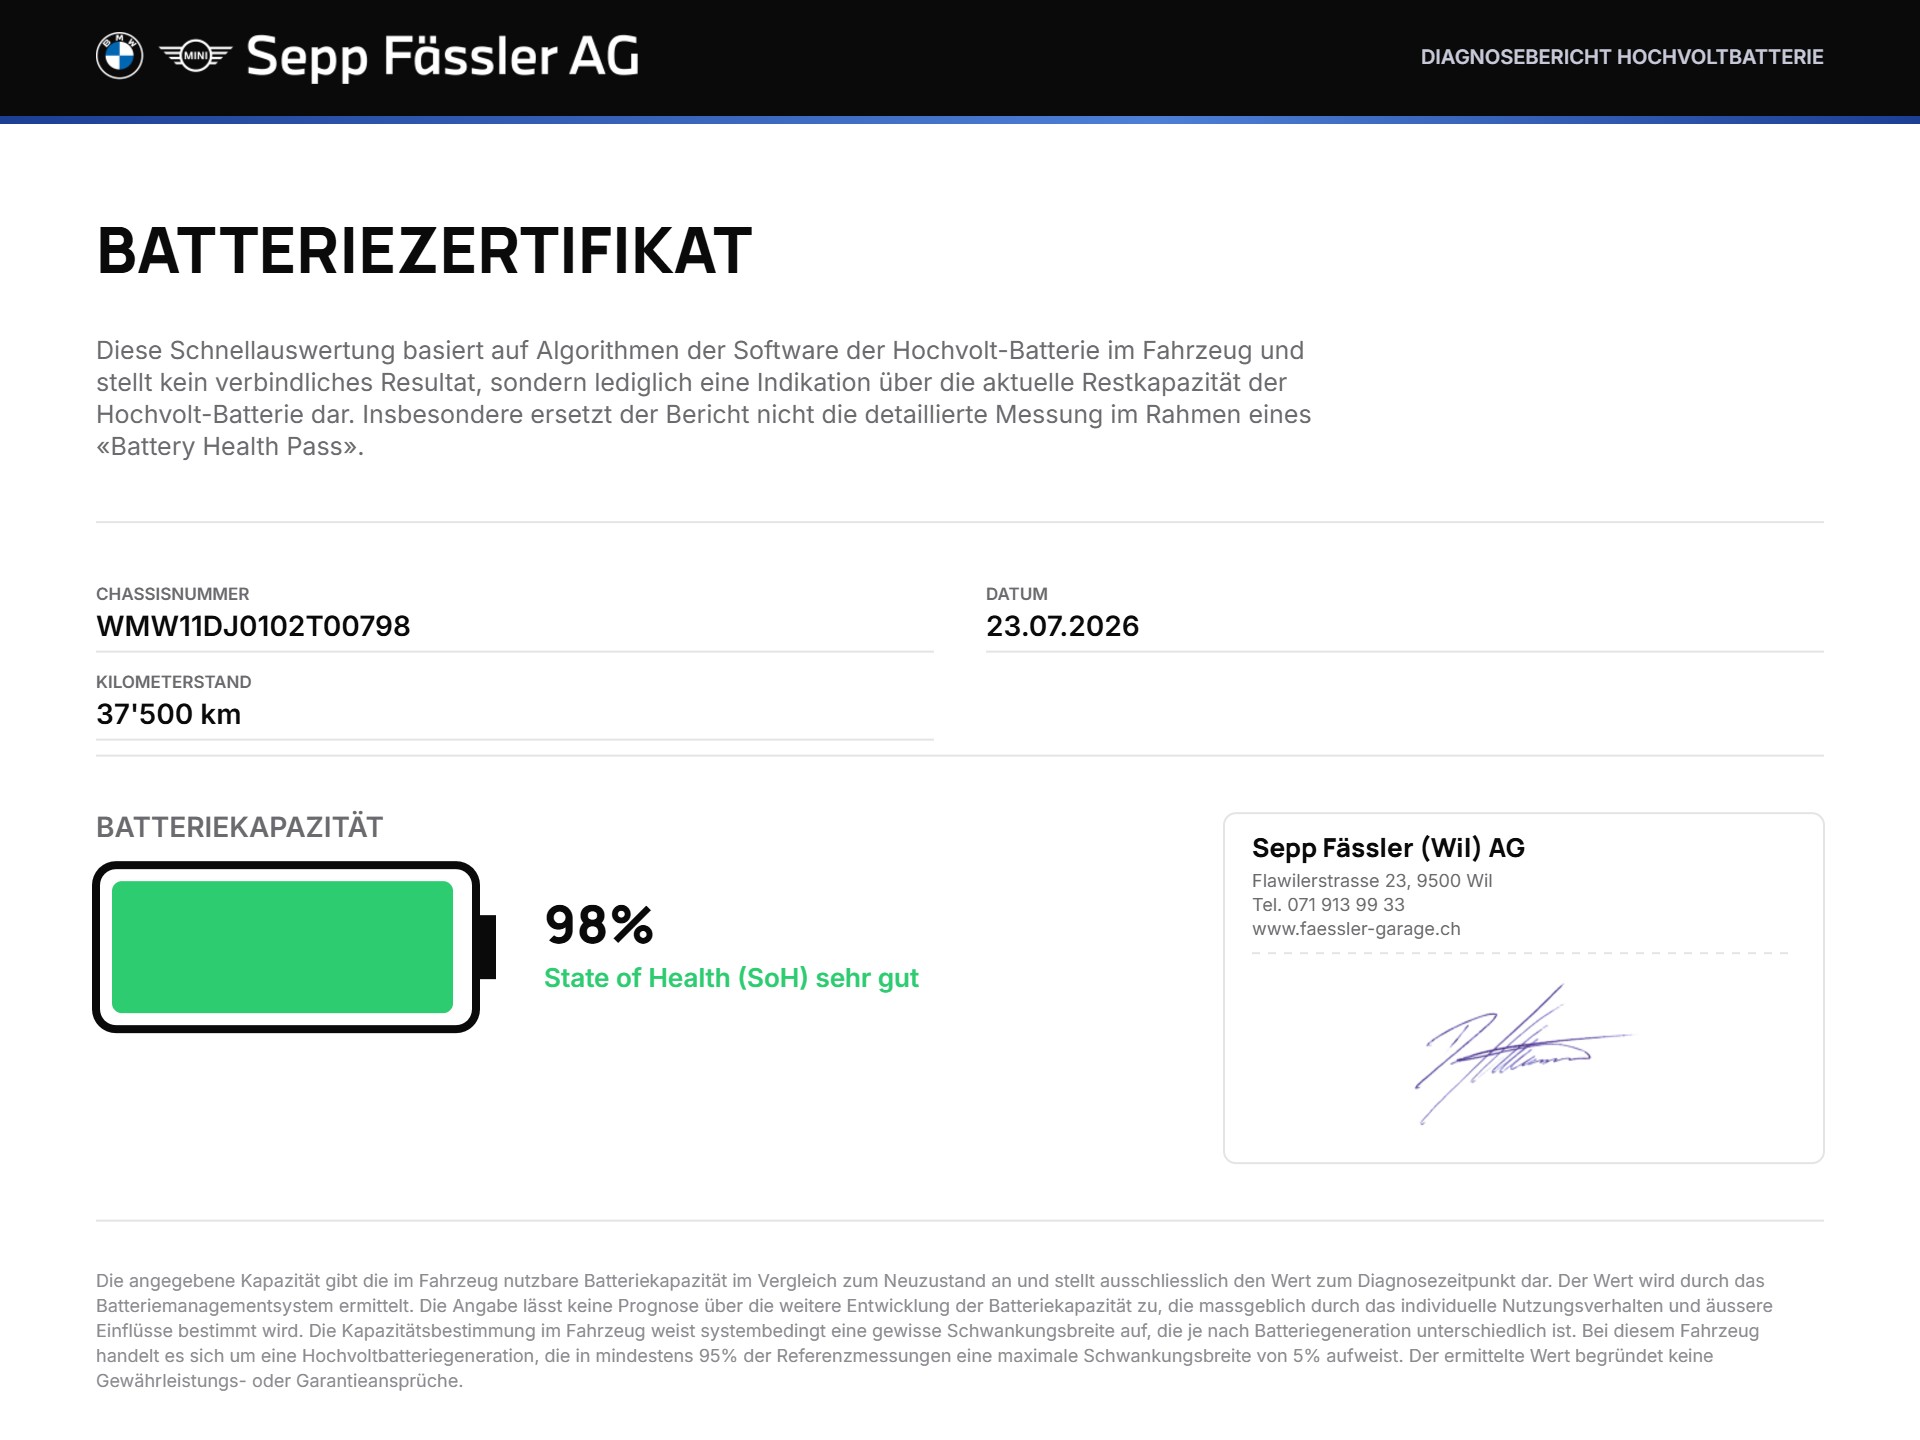Click the BMW roundel logo

coord(119,56)
